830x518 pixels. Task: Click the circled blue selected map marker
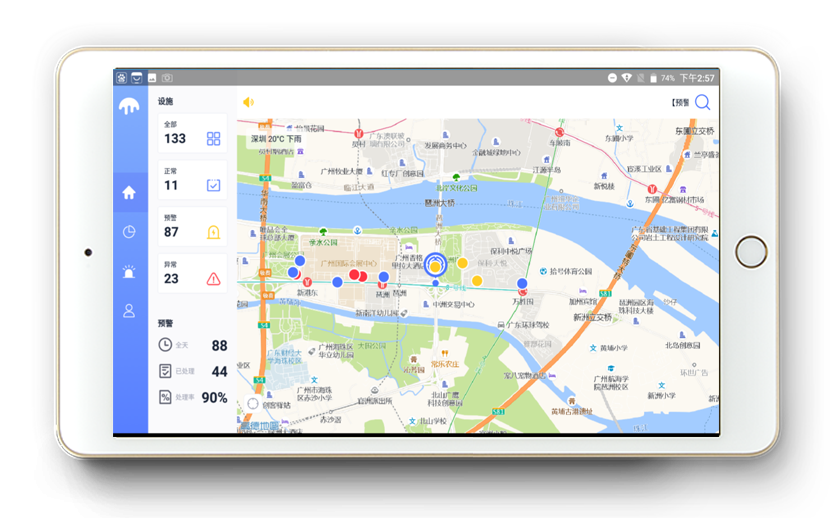pyautogui.click(x=435, y=265)
